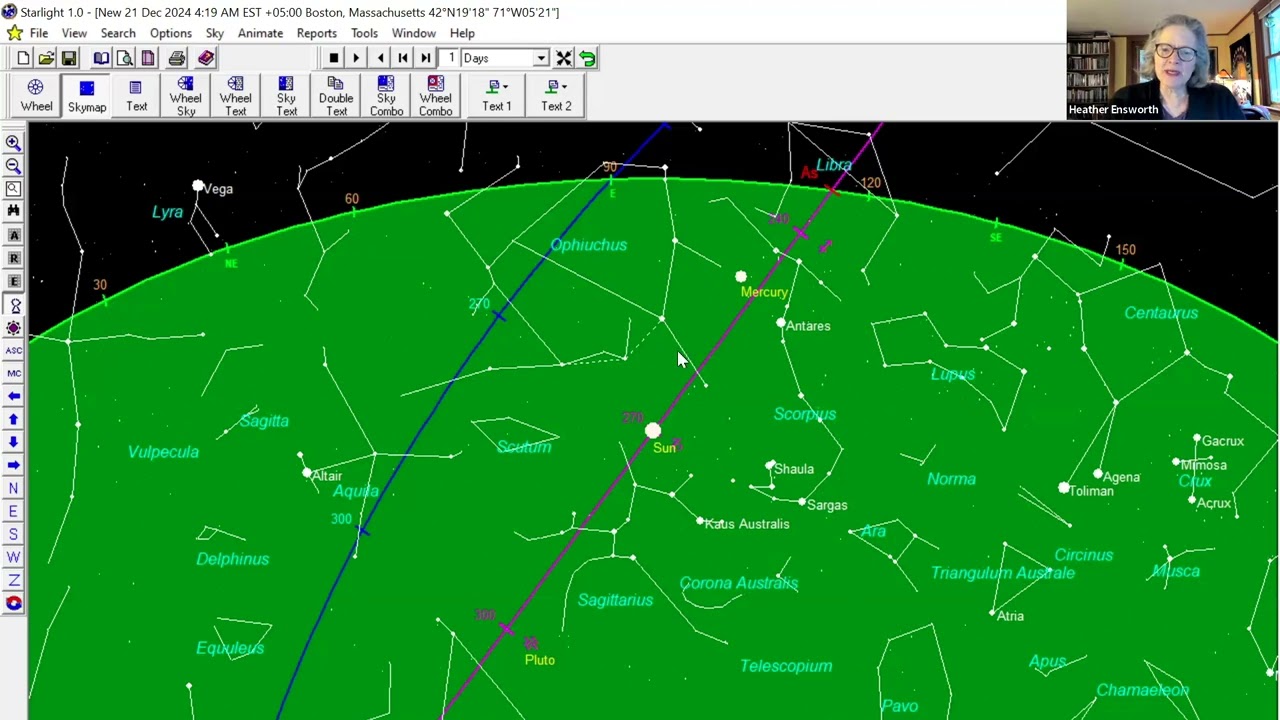The width and height of the screenshot is (1280, 720).
Task: Face the sky map East (E)
Action: 13,511
